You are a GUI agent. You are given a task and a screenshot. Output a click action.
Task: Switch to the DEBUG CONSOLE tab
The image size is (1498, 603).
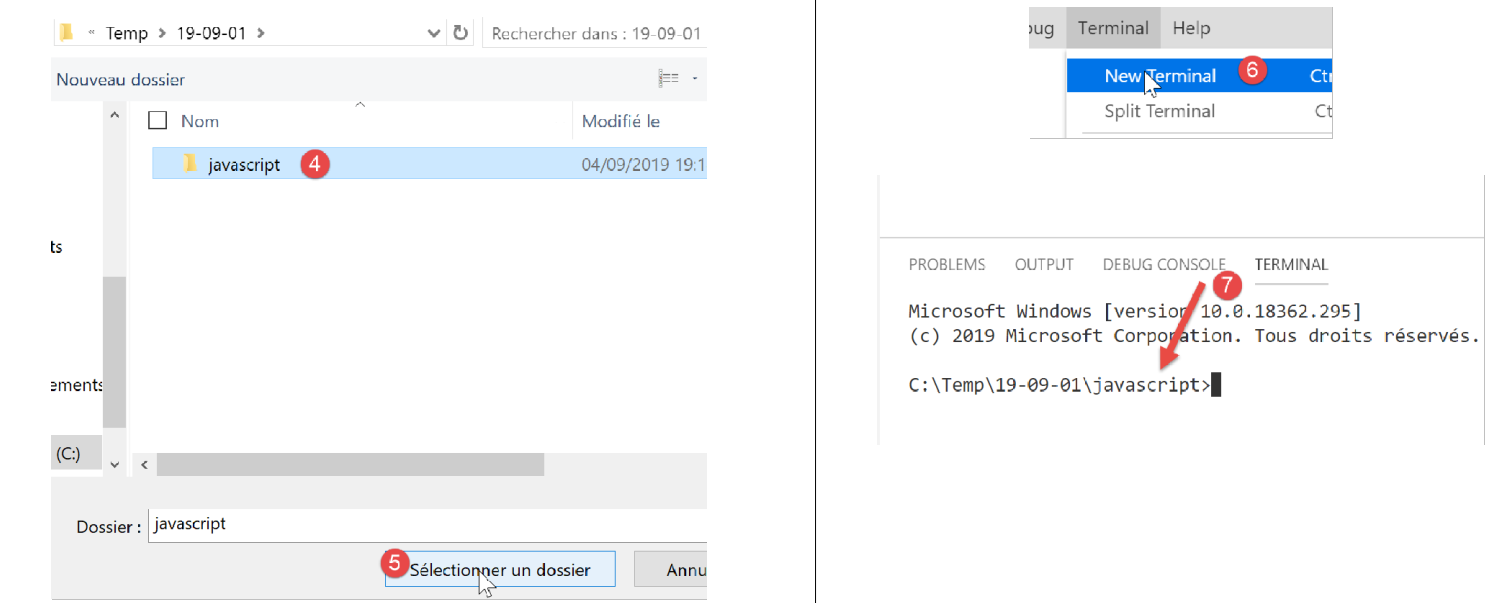tap(1164, 265)
